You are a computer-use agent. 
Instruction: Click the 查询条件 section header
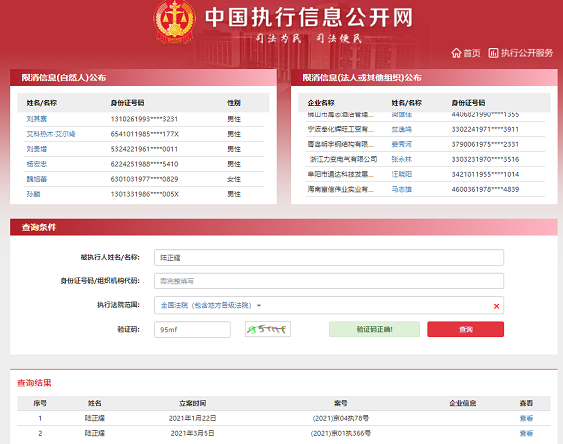[39, 227]
